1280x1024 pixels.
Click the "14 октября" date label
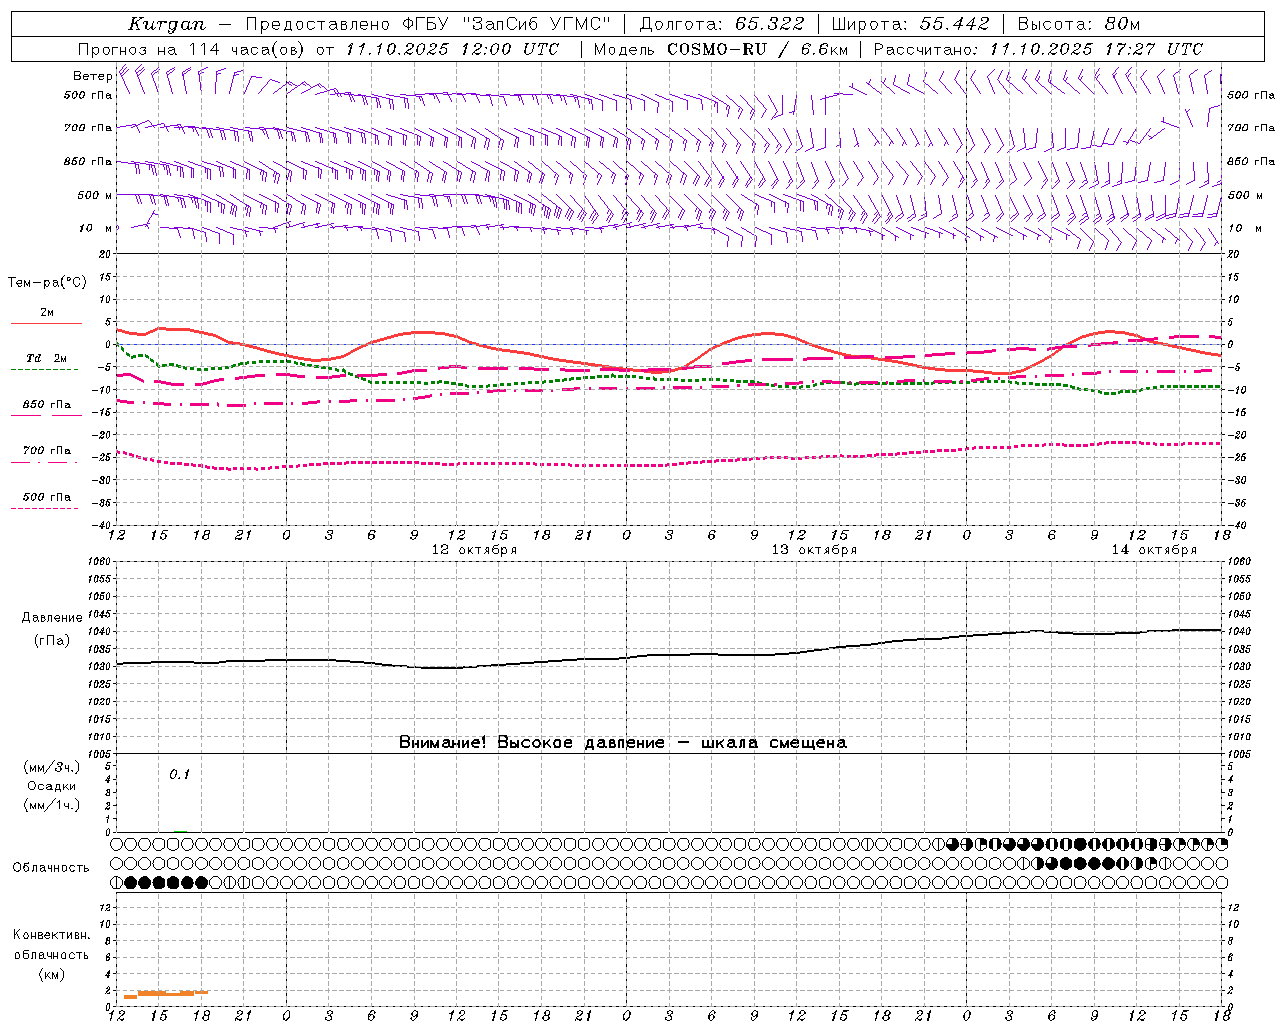pyautogui.click(x=1154, y=550)
